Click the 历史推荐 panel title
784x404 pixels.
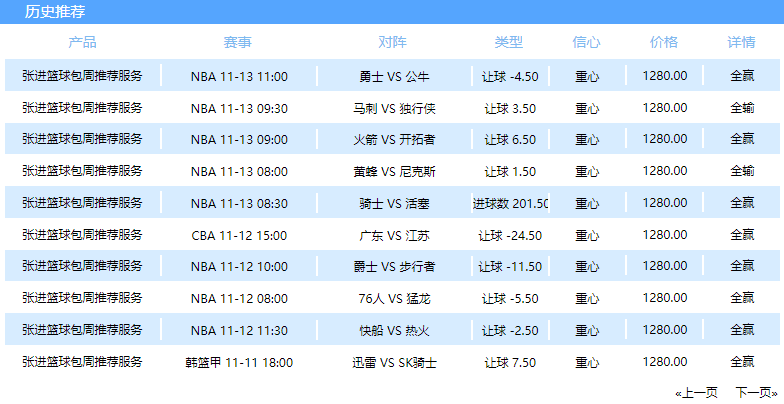[x=55, y=12]
